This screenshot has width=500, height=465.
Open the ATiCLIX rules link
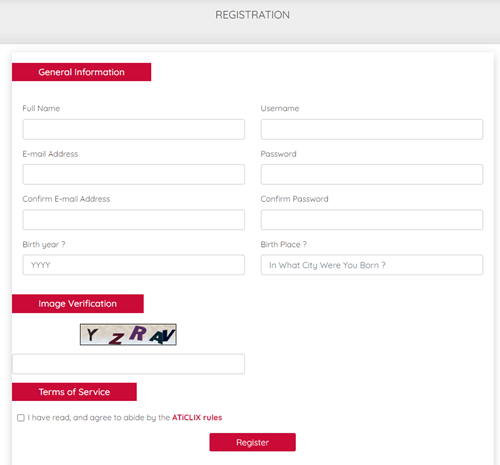(197, 417)
